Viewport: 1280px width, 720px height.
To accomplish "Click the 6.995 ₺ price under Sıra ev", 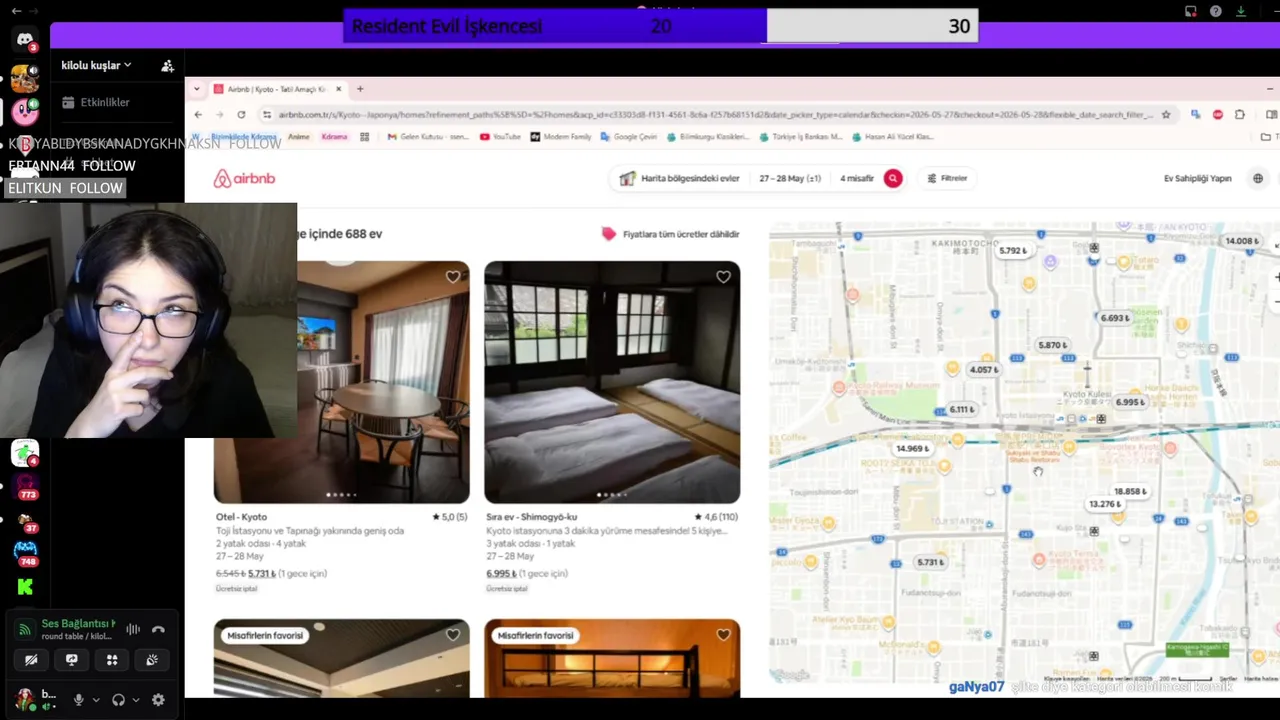I will (501, 573).
